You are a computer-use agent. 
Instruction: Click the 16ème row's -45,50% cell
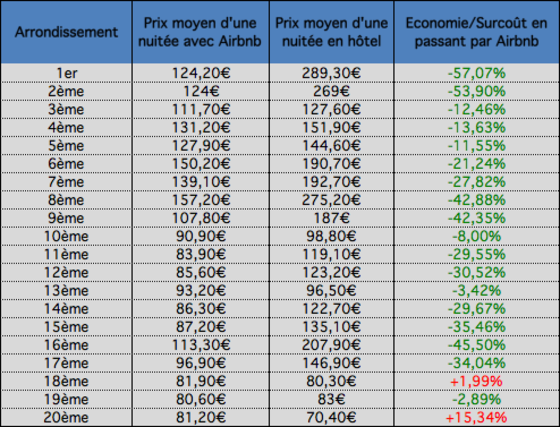coord(477,345)
